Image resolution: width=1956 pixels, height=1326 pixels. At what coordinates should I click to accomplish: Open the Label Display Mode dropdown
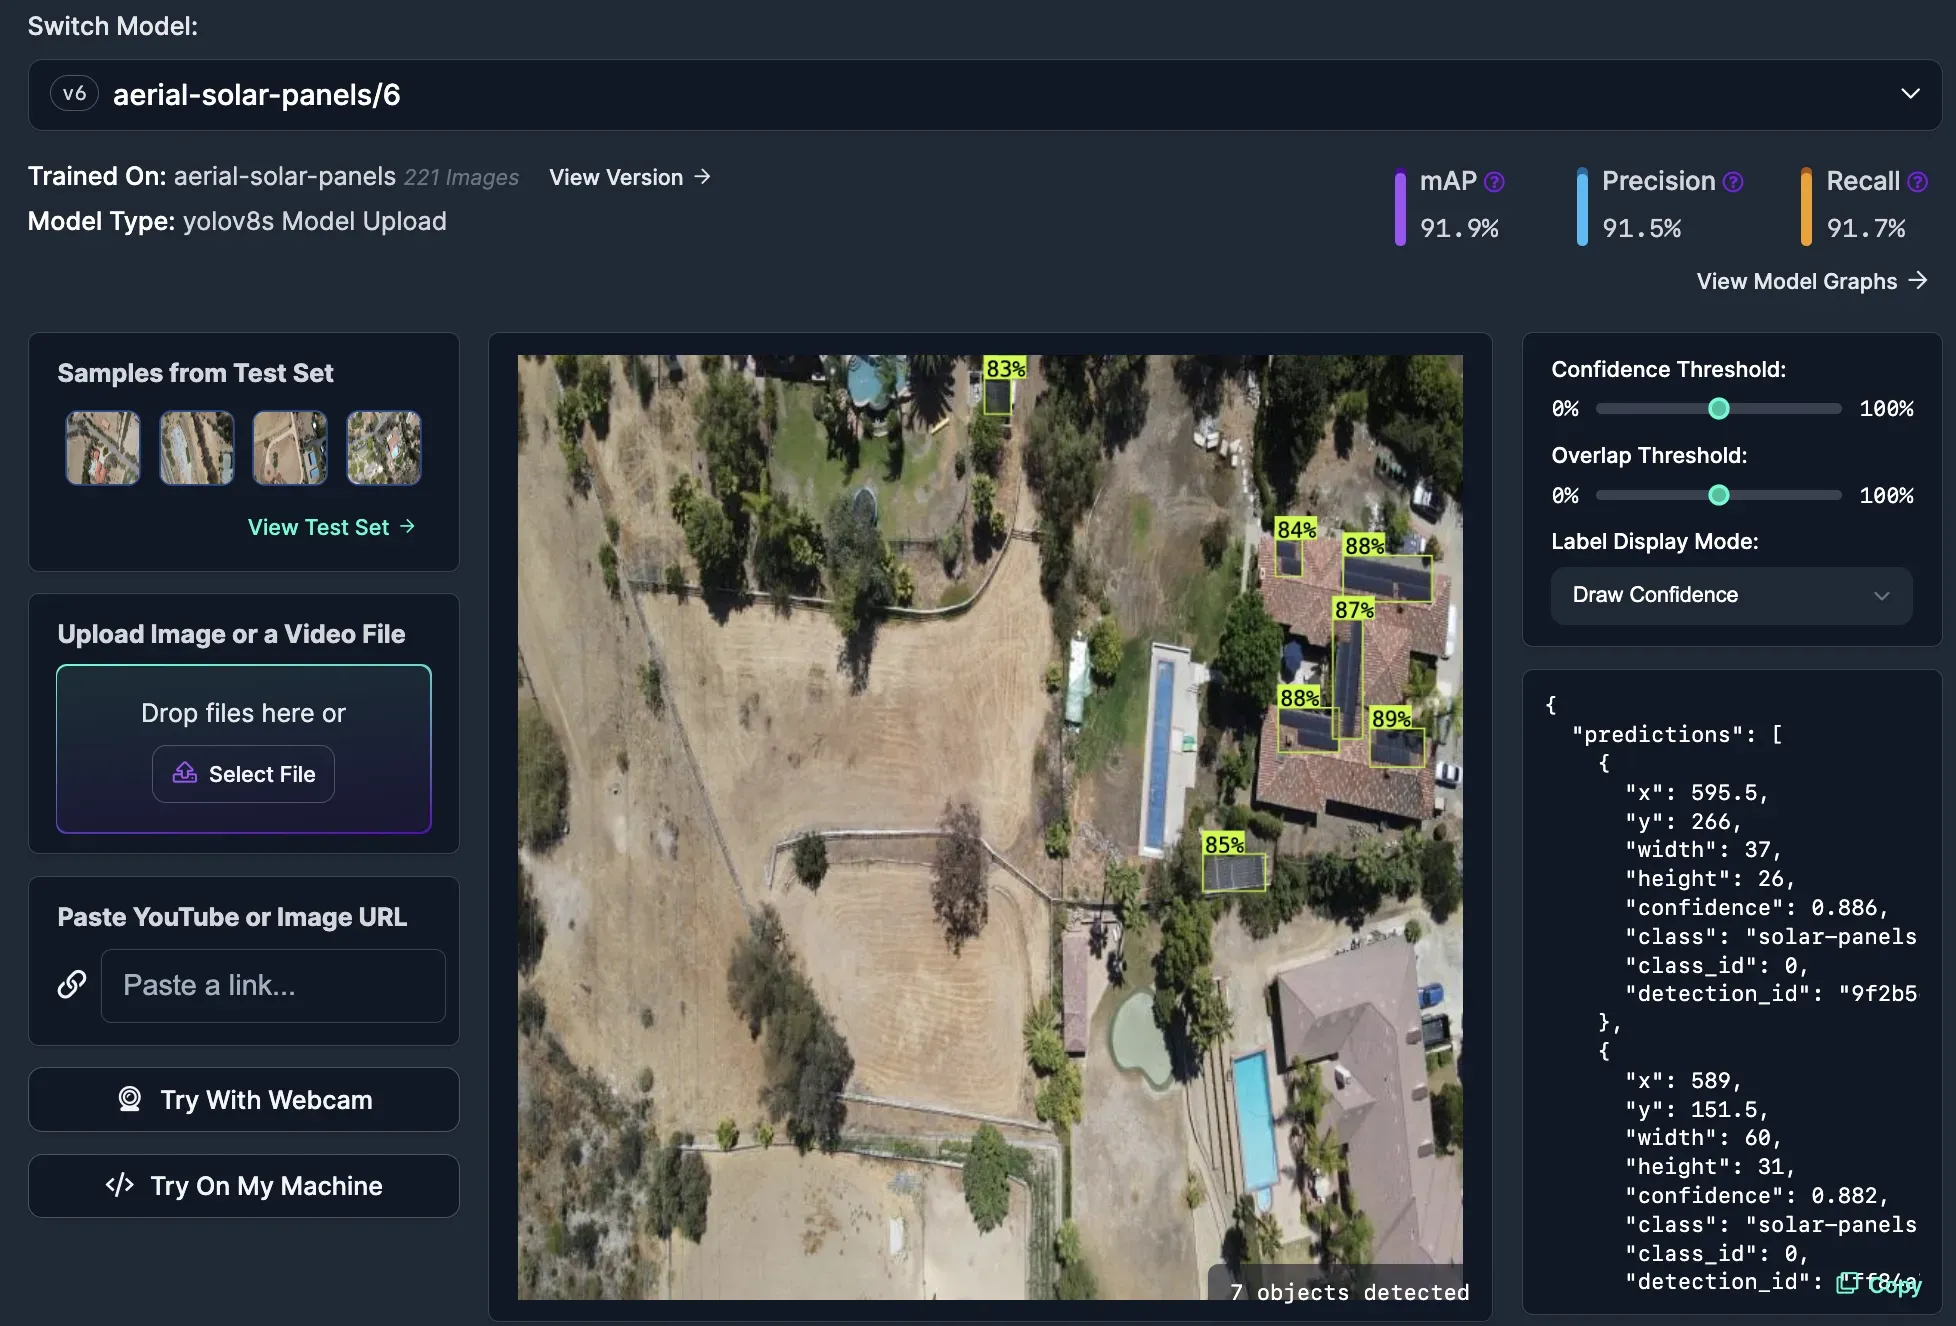coord(1731,595)
